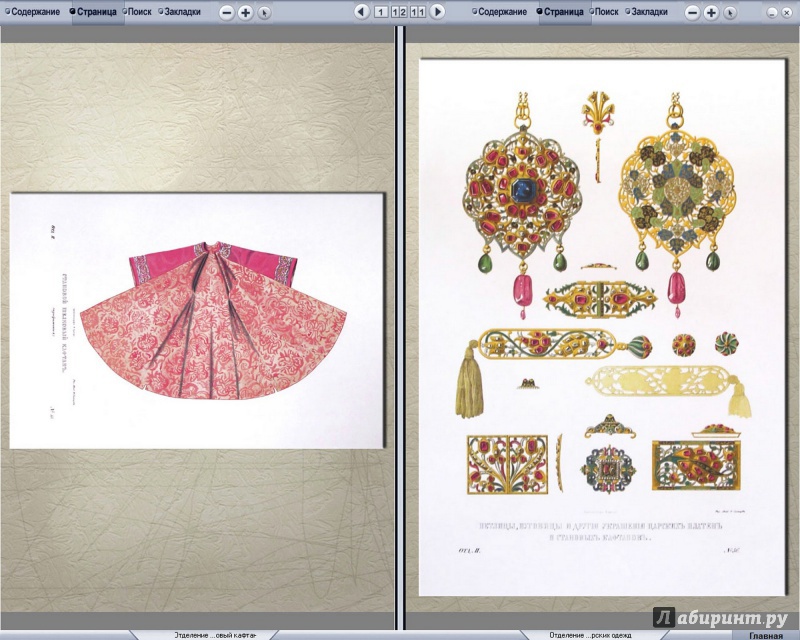Minimize the viewer window

coord(772,14)
